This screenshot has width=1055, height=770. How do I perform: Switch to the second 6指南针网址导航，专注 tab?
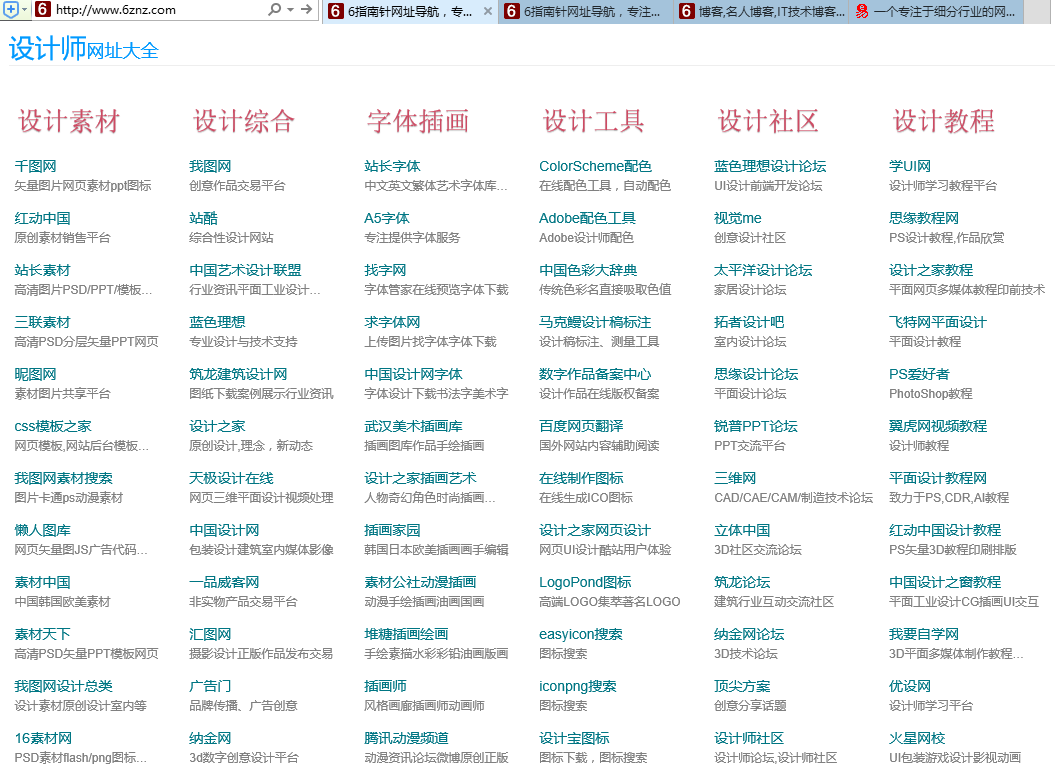[x=585, y=11]
